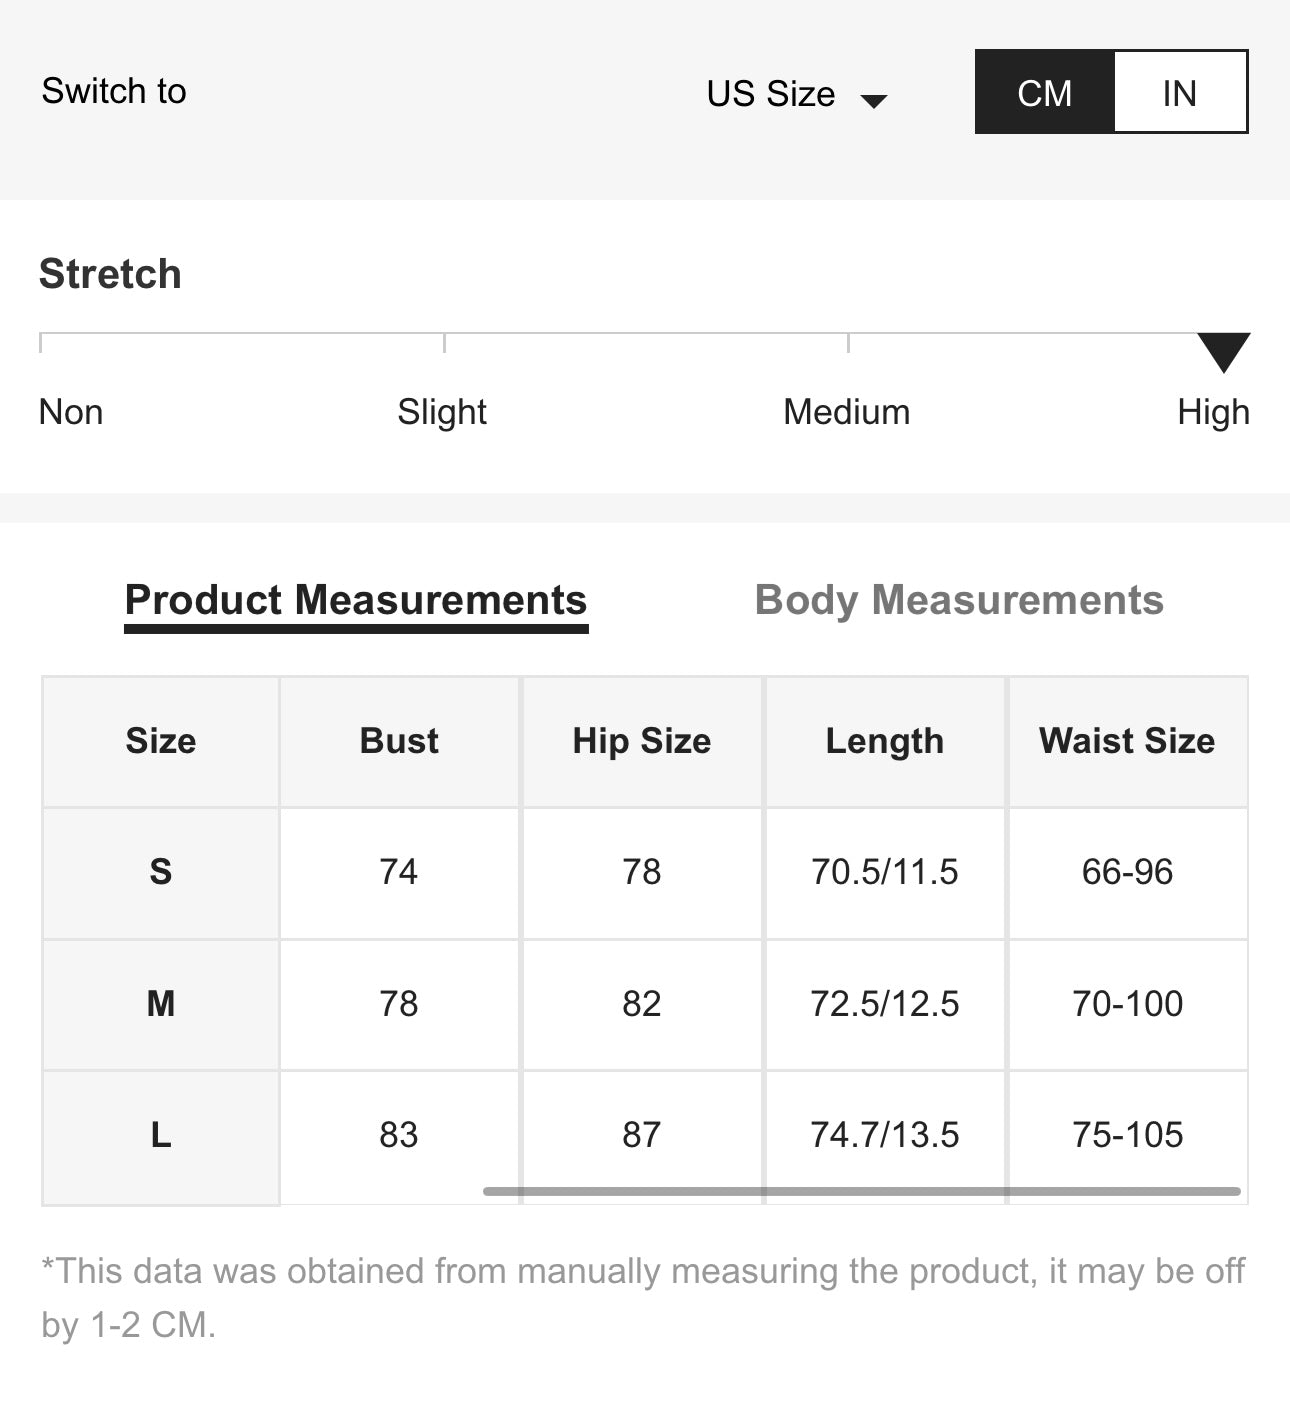Screen dimensions: 1290x1412
Task: Select the size L row label
Action: [160, 1135]
